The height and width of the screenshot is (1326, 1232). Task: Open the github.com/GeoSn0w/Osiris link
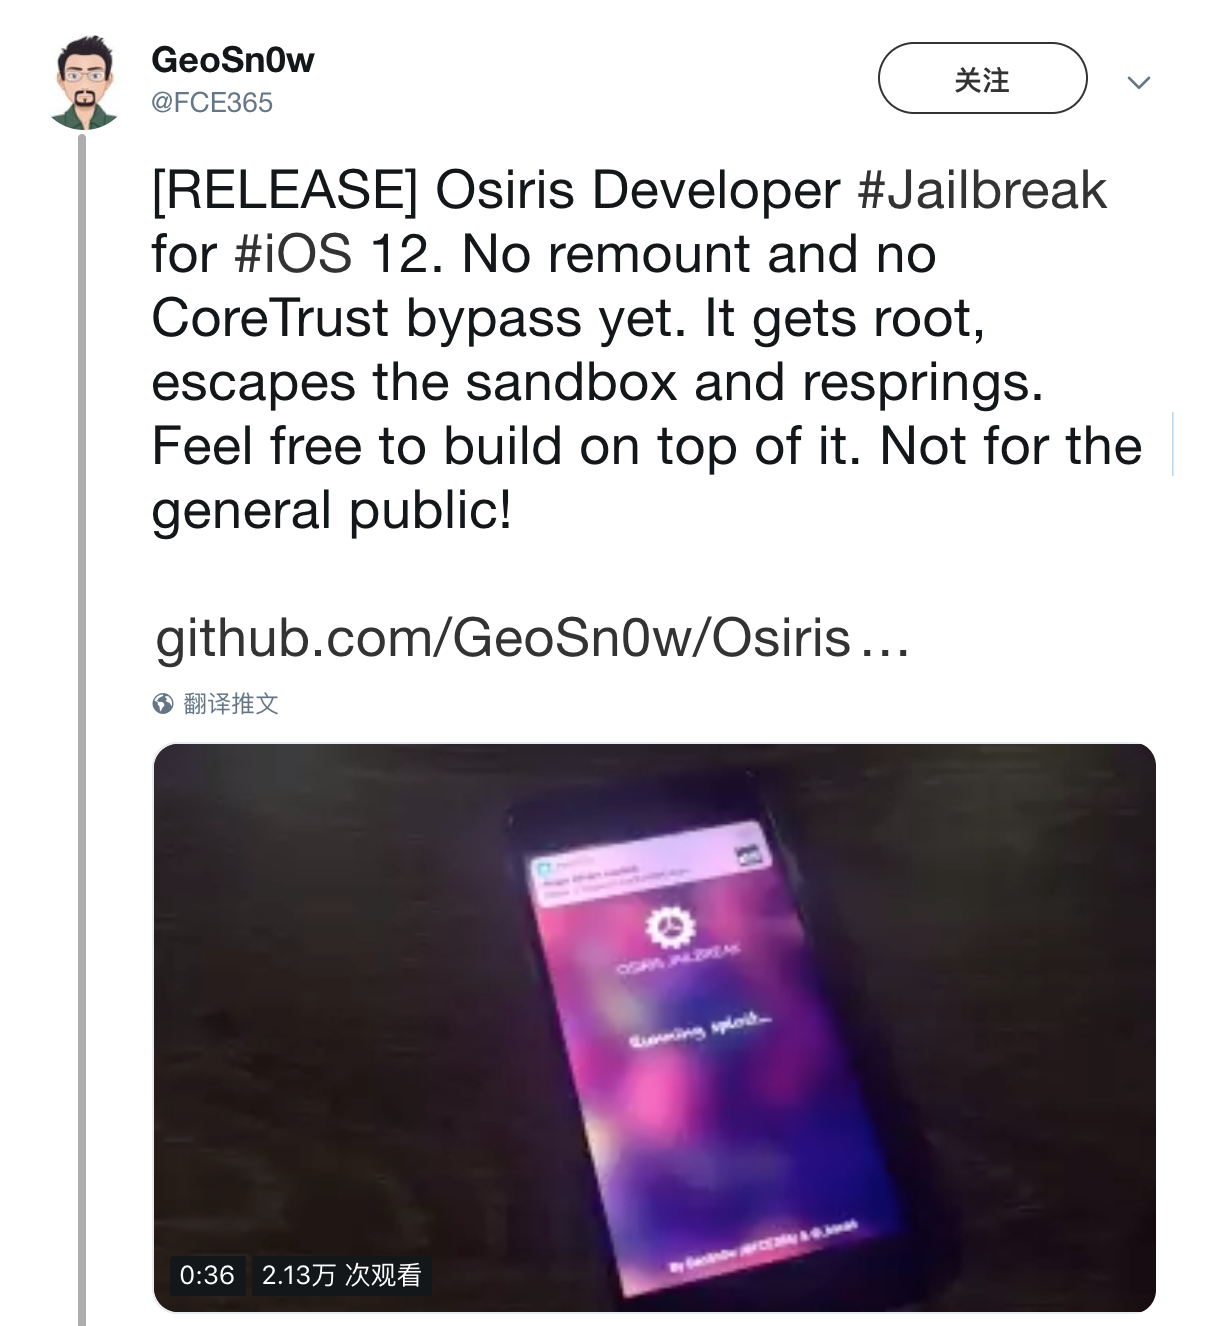coord(532,639)
